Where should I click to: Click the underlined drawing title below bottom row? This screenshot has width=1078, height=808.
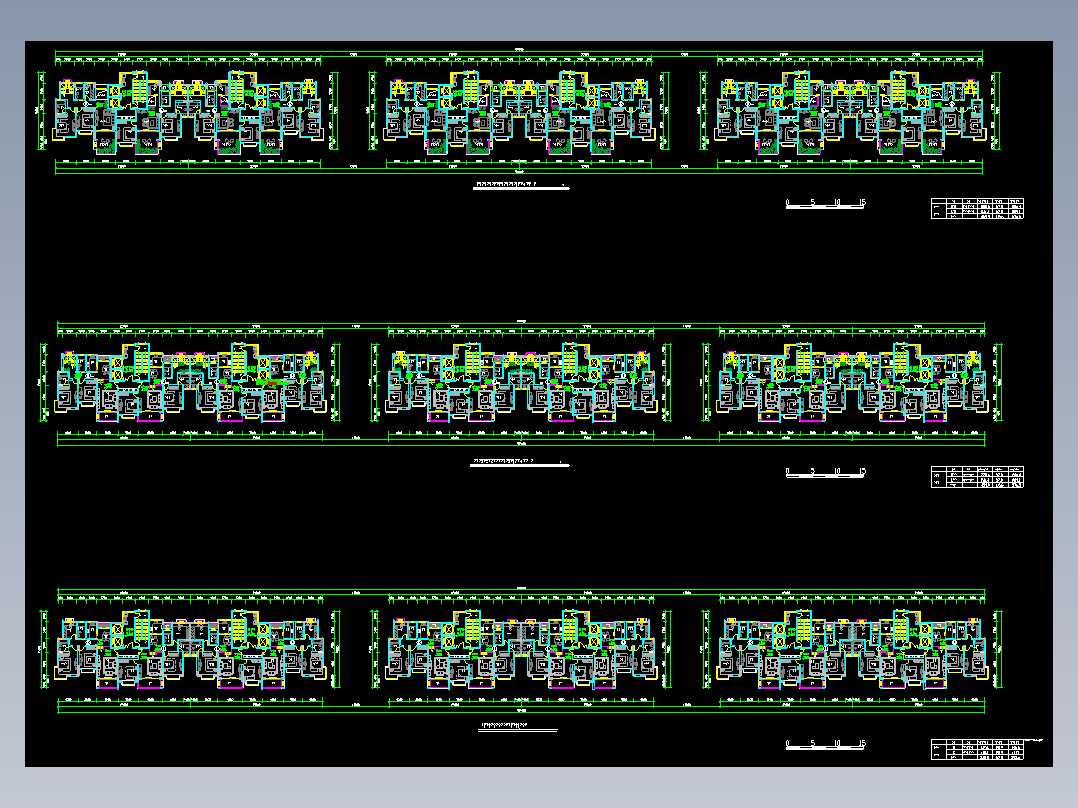click(x=518, y=728)
